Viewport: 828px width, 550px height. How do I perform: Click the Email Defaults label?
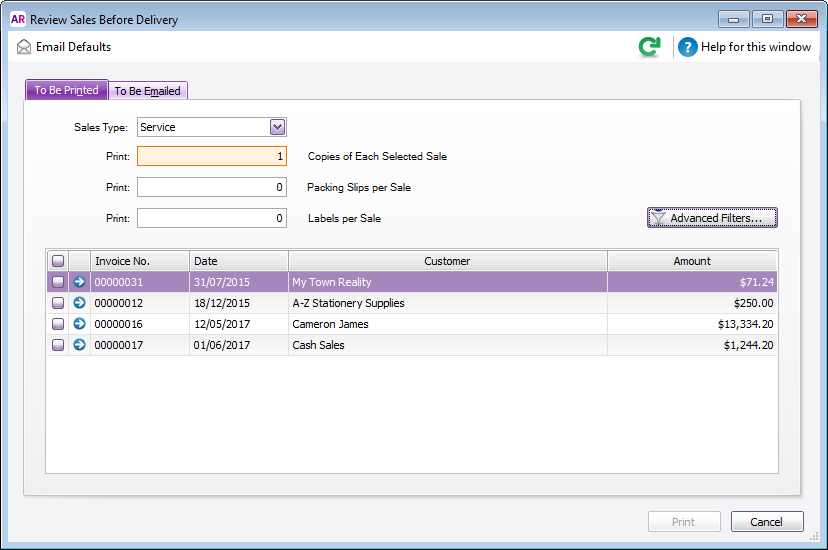click(73, 47)
